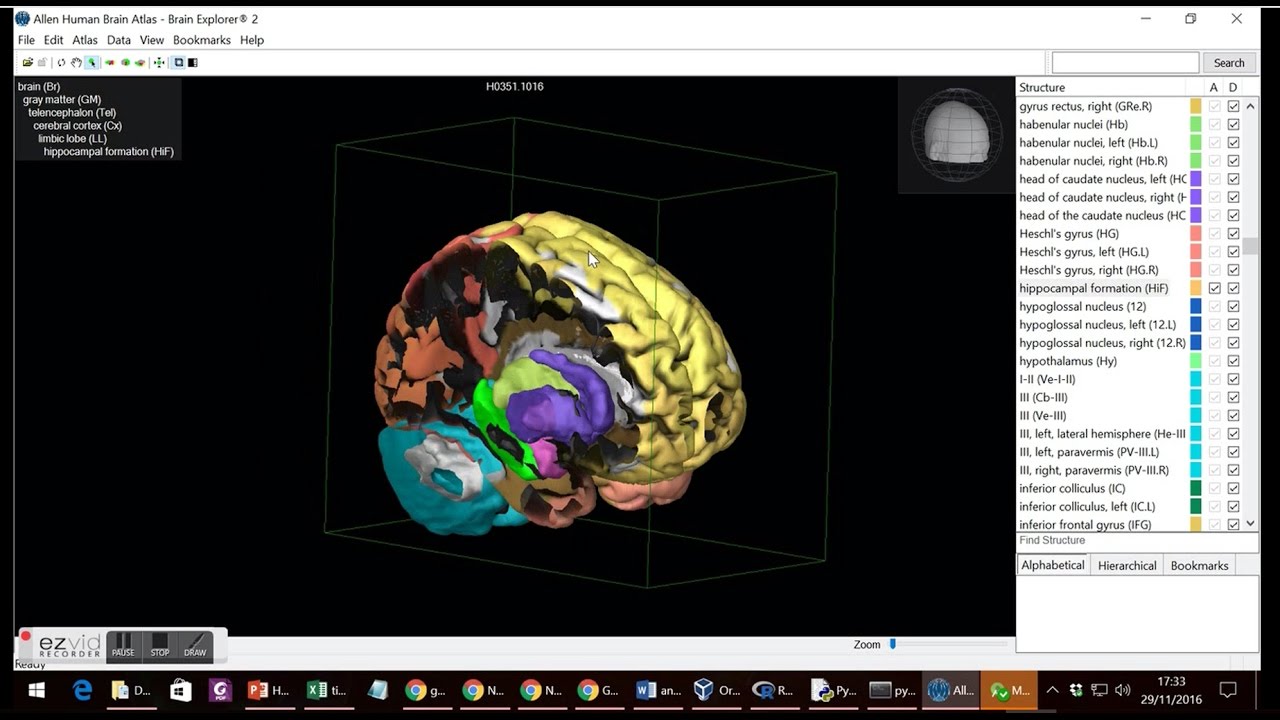The height and width of the screenshot is (720, 1280).
Task: Select 'limbic lobe (LL)' in the hierarchy overlay
Action: (x=72, y=139)
